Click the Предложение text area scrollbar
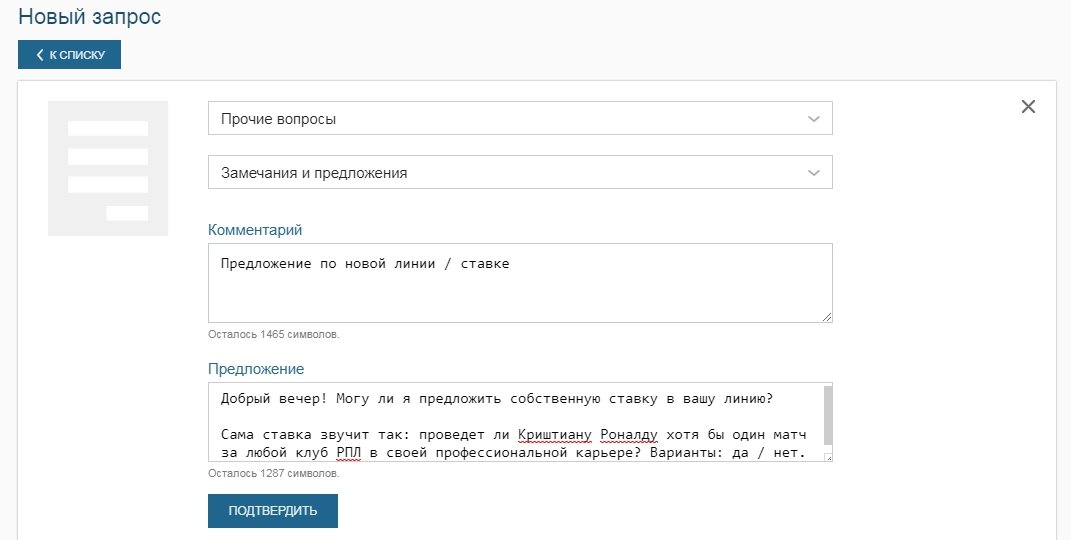This screenshot has width=1071, height=540. (x=828, y=407)
